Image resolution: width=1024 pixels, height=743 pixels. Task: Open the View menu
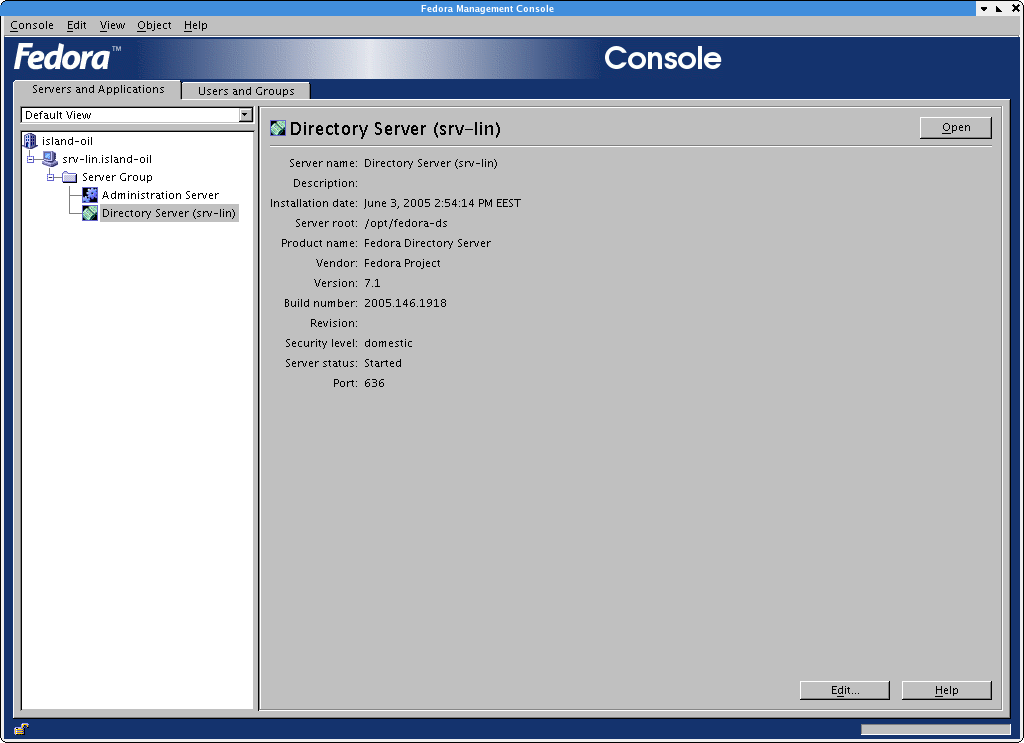coord(112,25)
